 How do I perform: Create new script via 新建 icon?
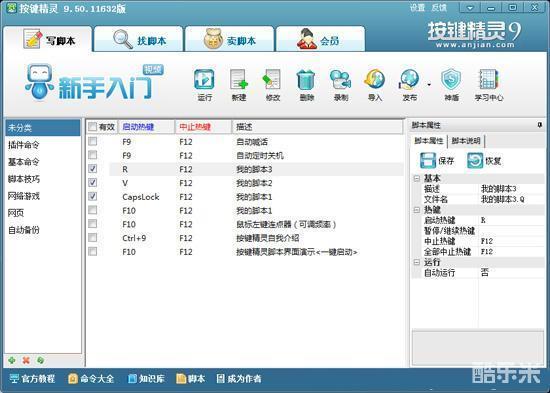239,85
